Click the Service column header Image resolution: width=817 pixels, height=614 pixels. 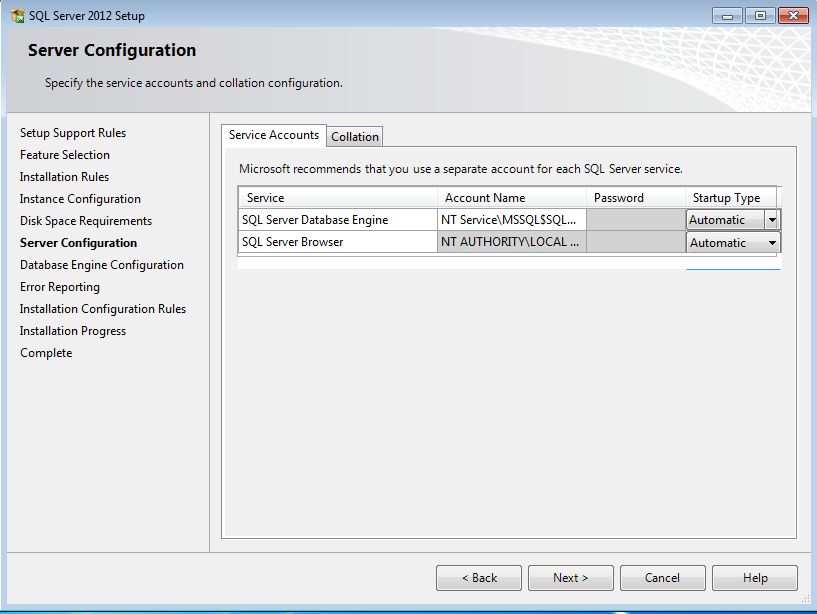click(x=337, y=198)
